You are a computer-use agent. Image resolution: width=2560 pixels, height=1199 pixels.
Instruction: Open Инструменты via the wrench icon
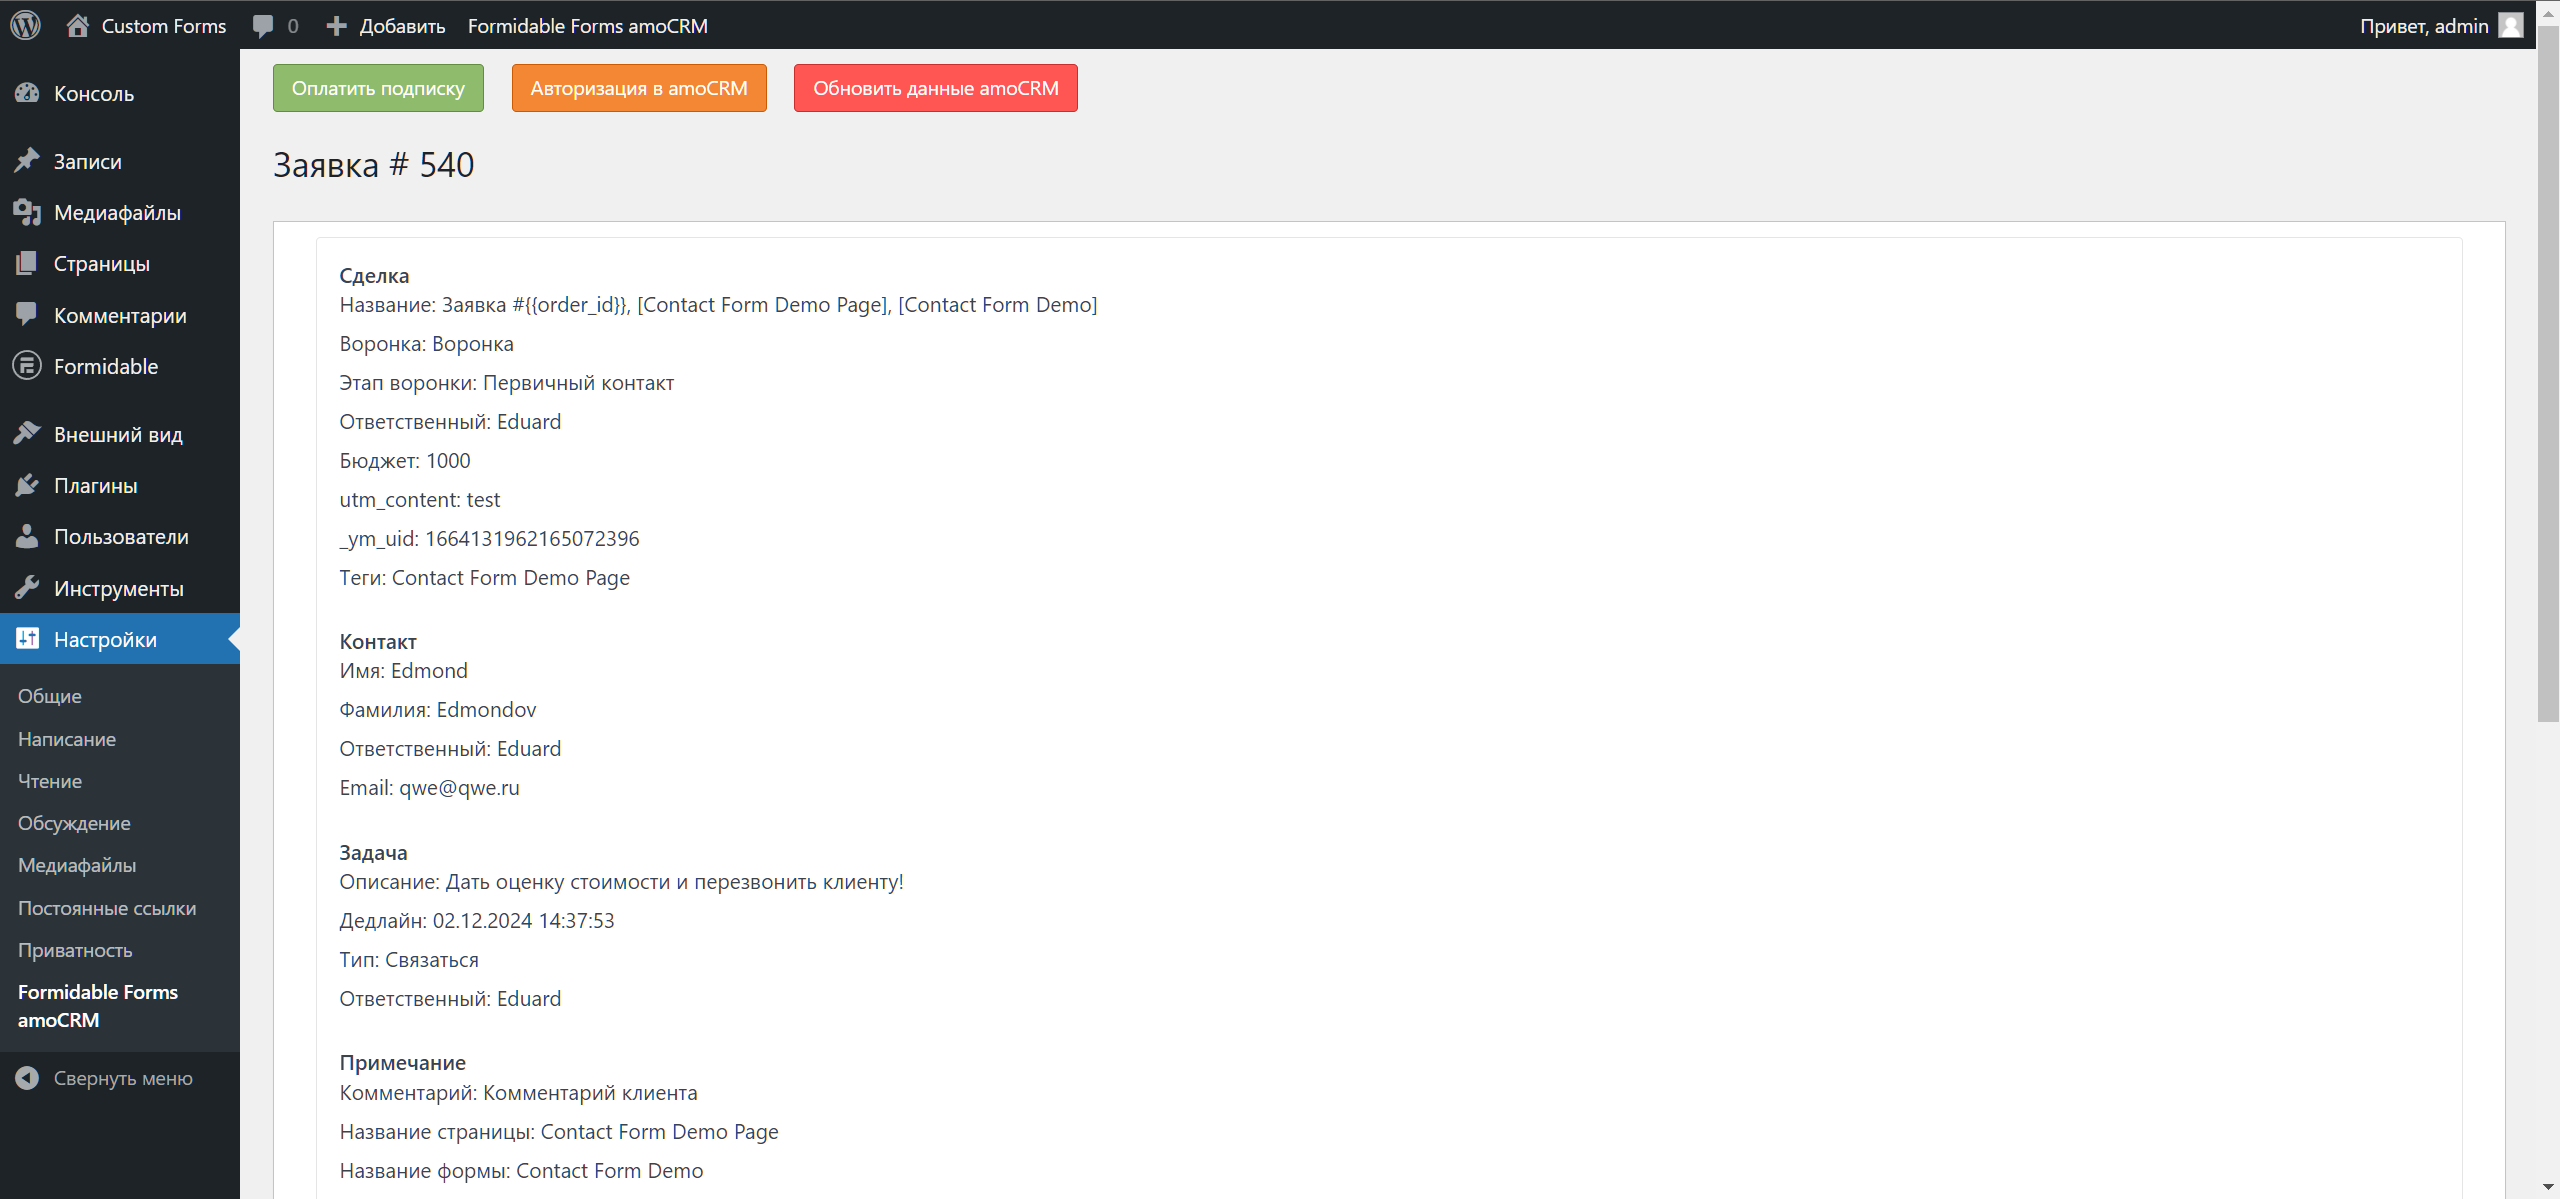coord(27,588)
